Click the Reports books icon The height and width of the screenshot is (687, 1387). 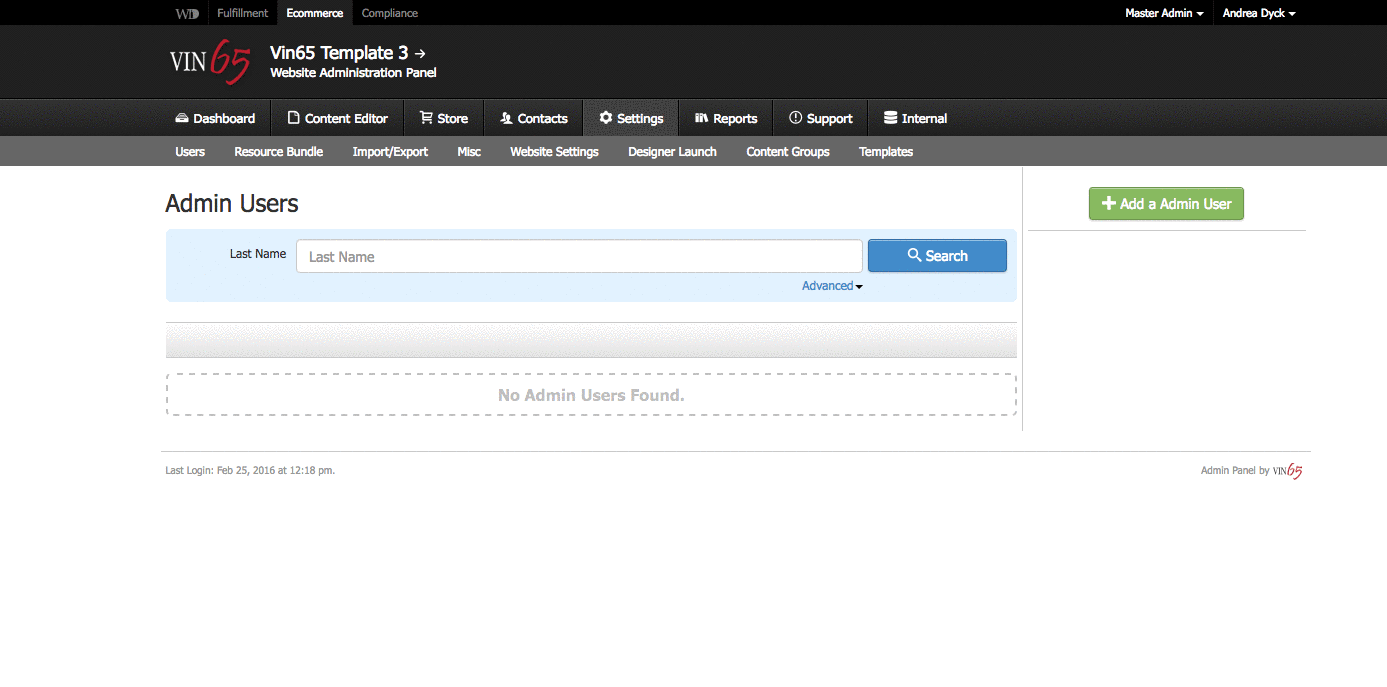[701, 118]
